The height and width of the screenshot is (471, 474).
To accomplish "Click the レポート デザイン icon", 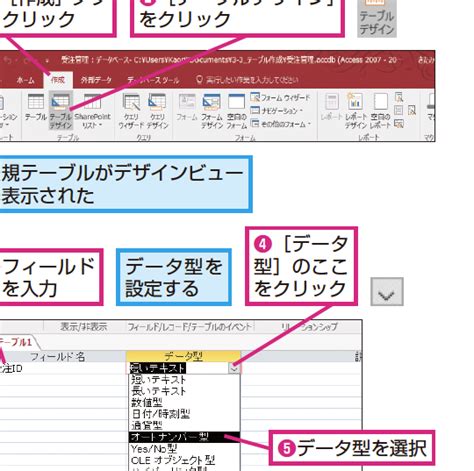I will [355, 111].
